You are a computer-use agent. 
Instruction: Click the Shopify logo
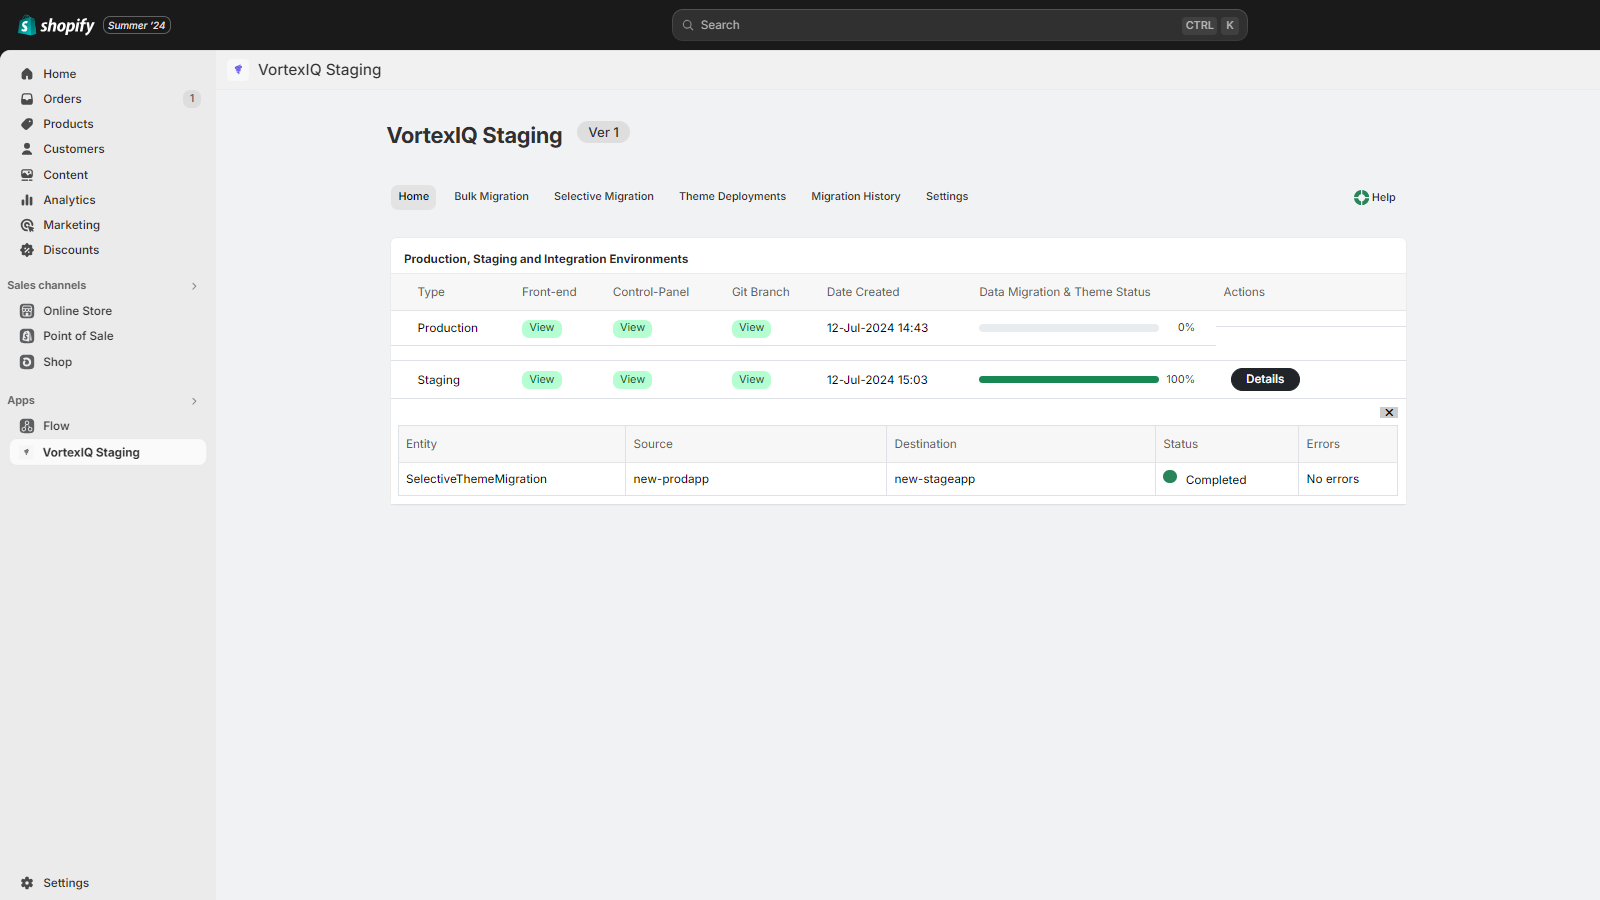click(x=56, y=25)
